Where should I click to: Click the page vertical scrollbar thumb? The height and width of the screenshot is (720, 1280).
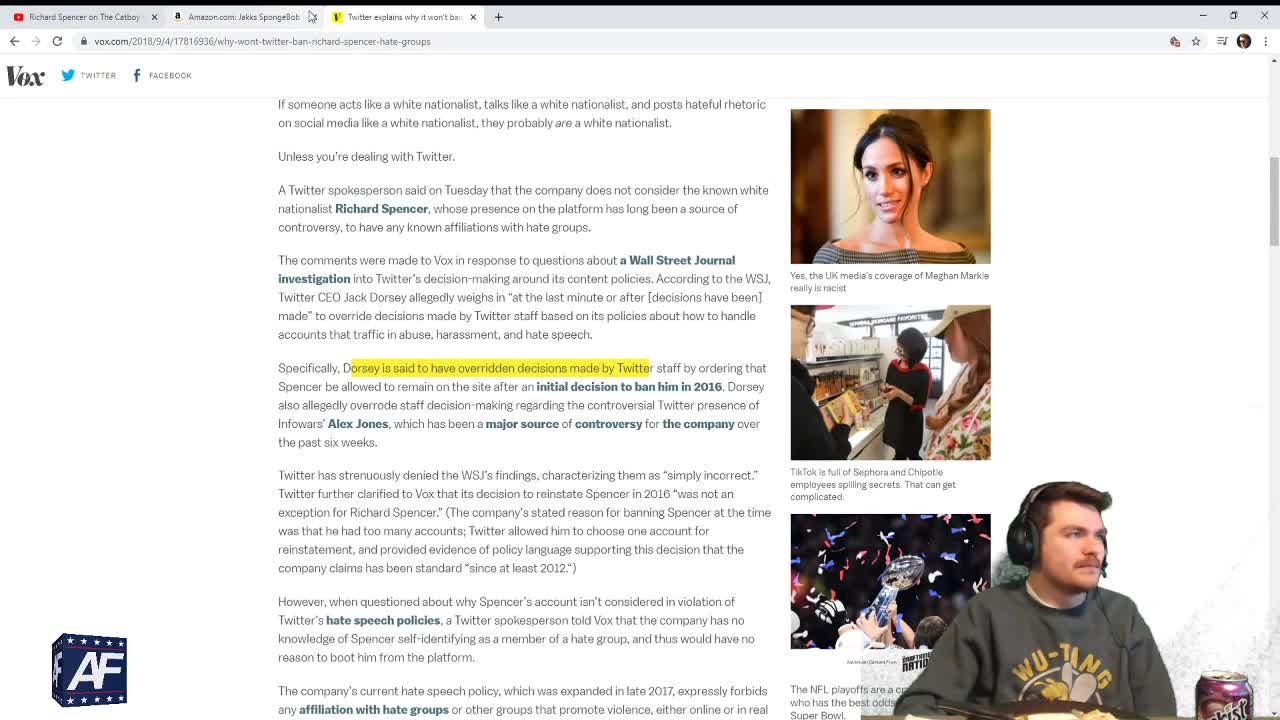pyautogui.click(x=1274, y=200)
